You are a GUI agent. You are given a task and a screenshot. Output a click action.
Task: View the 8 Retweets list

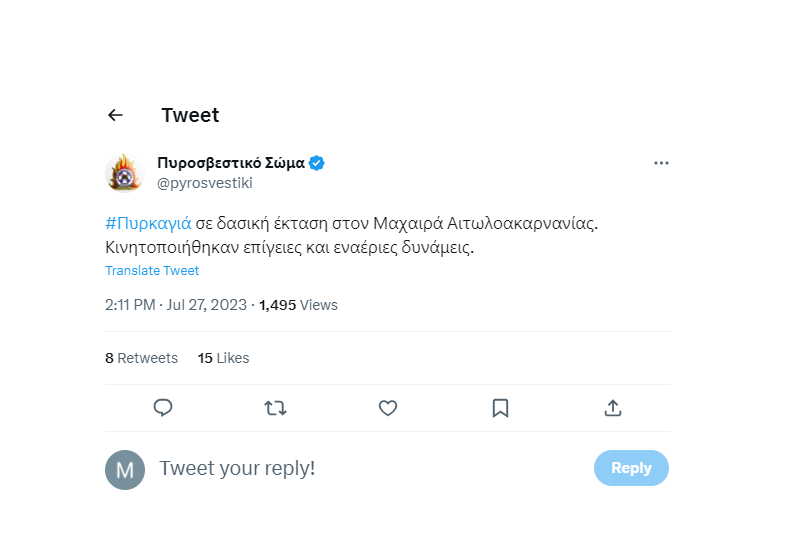coord(142,358)
